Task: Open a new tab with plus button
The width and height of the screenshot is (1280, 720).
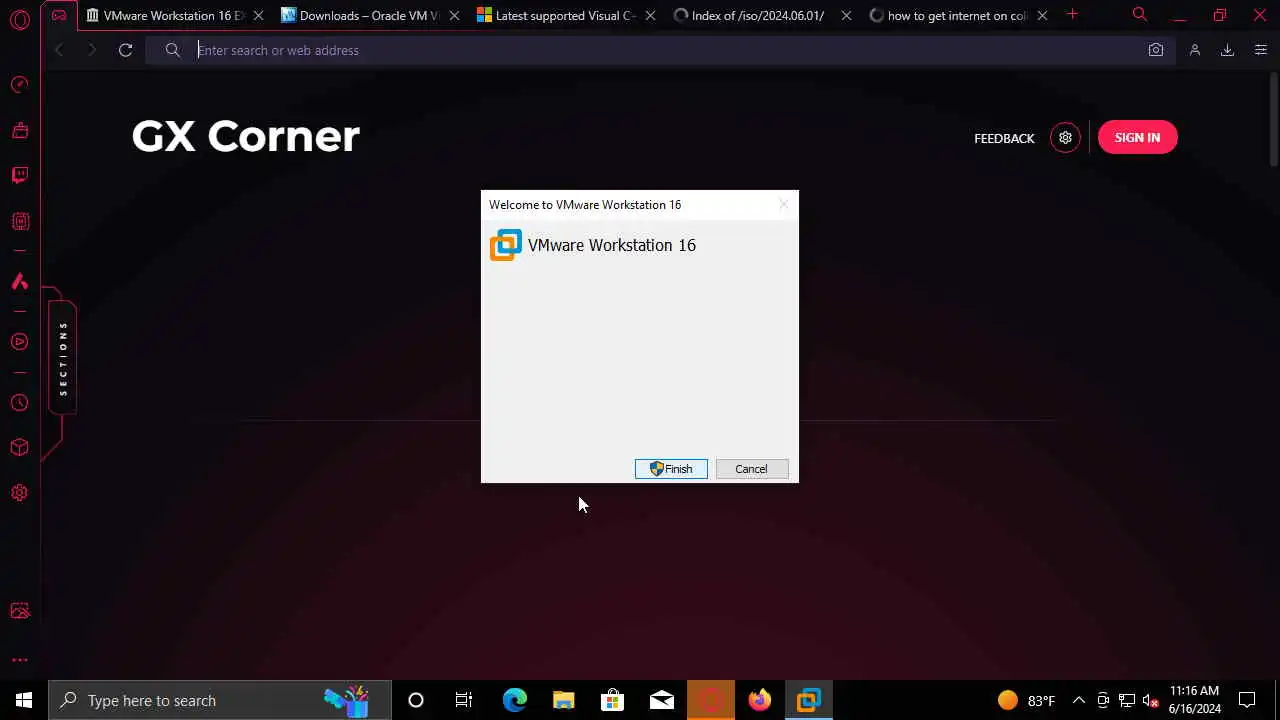Action: [x=1072, y=14]
